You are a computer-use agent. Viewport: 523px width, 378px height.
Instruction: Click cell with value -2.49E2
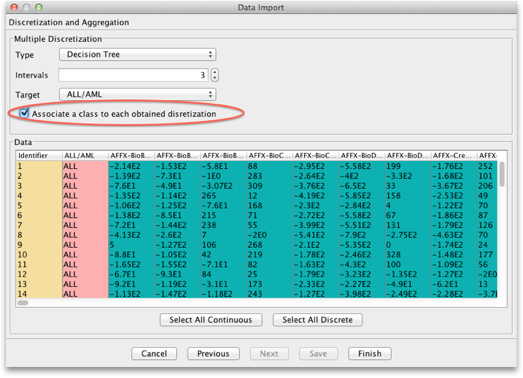point(408,294)
